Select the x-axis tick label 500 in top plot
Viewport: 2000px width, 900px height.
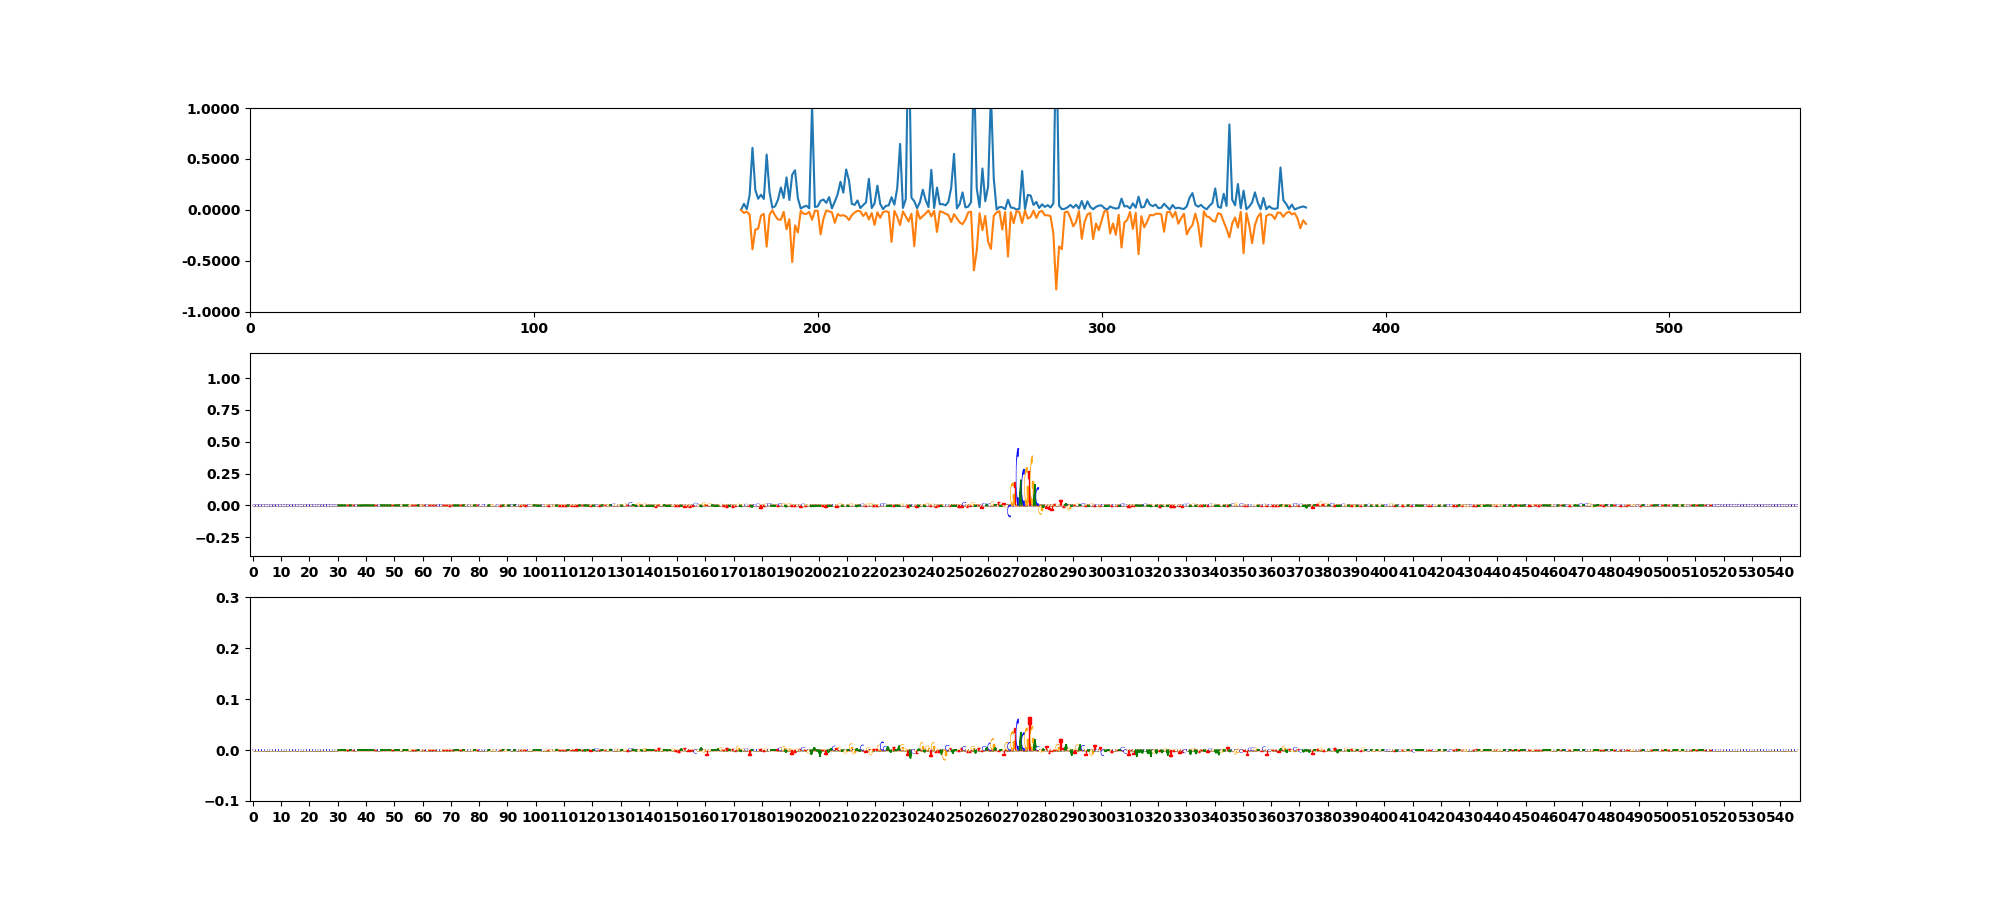tap(1669, 328)
